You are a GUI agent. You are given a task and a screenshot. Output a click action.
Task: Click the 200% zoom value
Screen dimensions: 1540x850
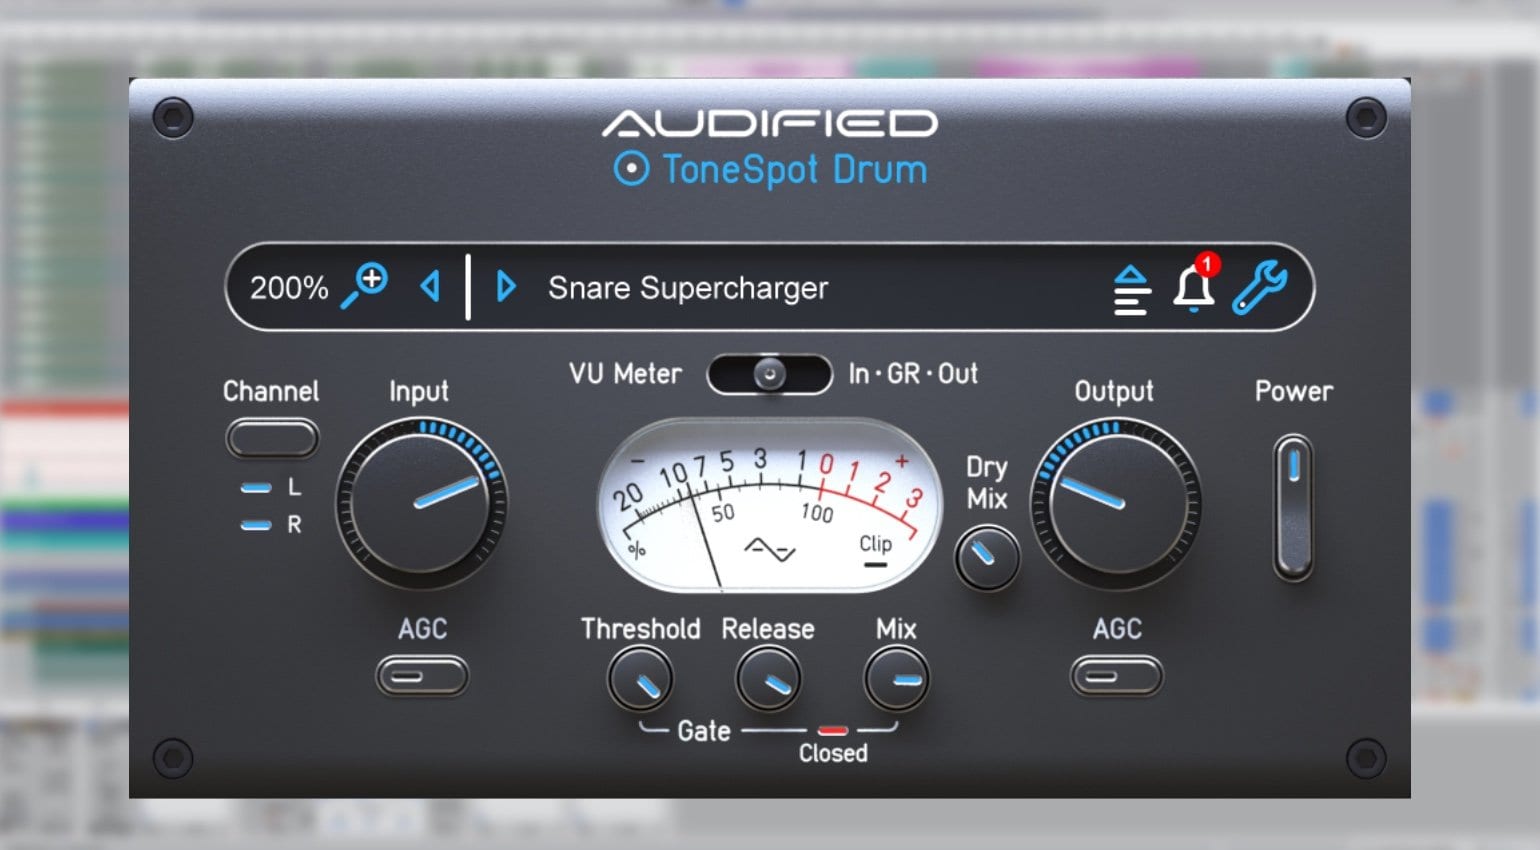tap(288, 287)
